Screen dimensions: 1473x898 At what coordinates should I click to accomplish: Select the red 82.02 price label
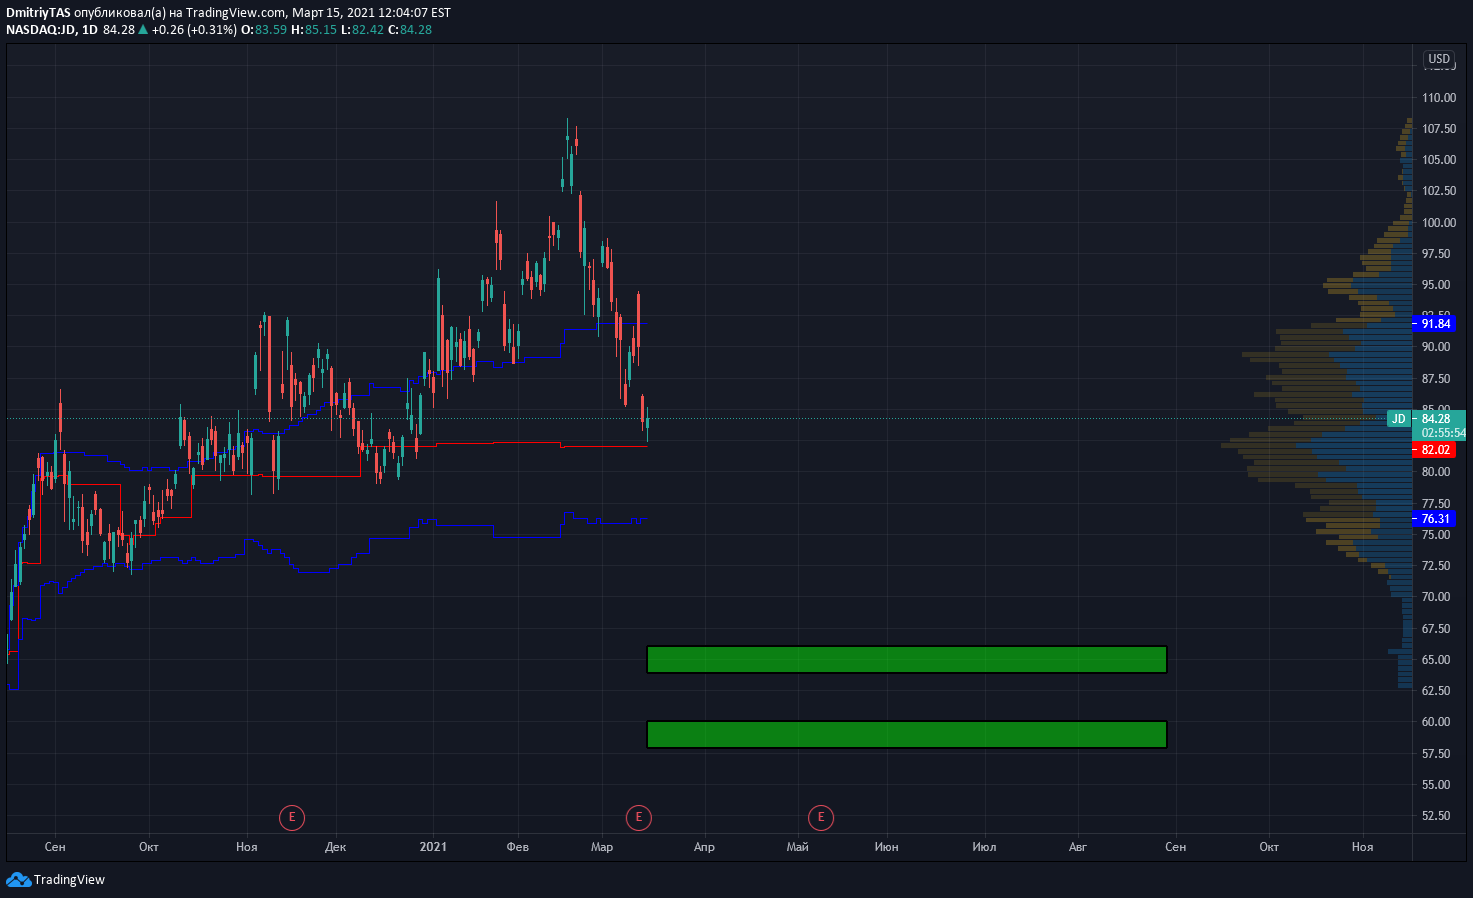tap(1434, 450)
